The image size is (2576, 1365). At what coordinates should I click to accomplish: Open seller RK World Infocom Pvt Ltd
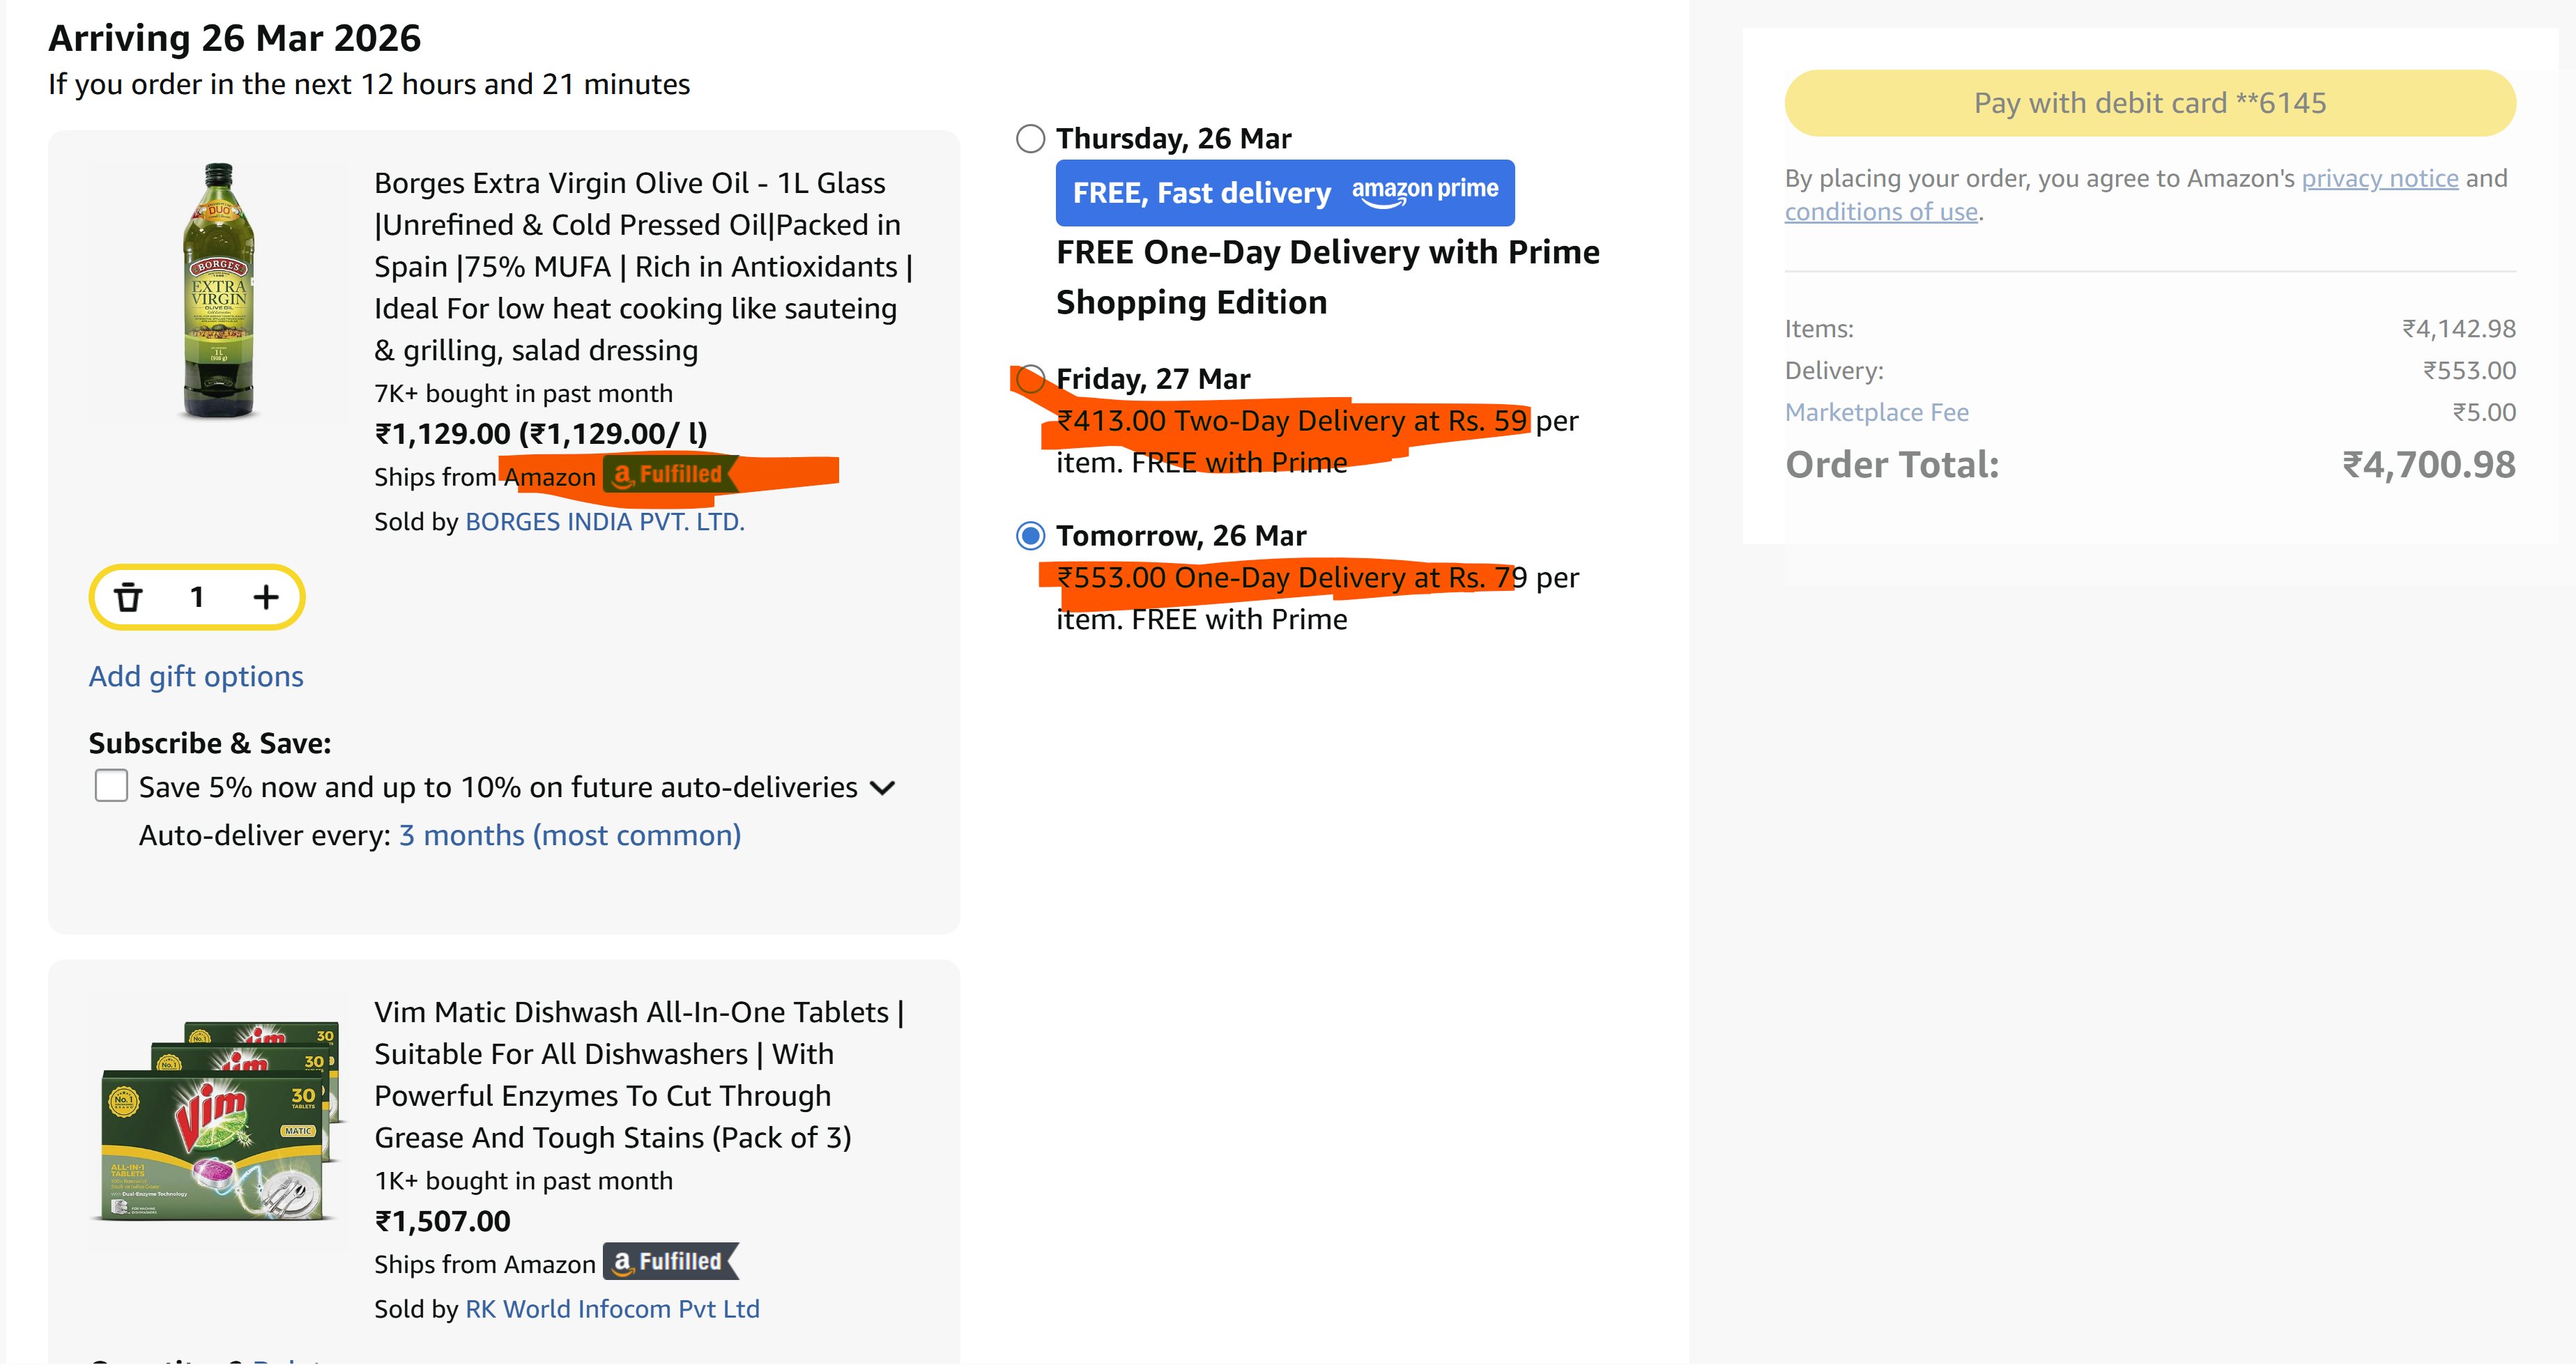coord(611,1308)
